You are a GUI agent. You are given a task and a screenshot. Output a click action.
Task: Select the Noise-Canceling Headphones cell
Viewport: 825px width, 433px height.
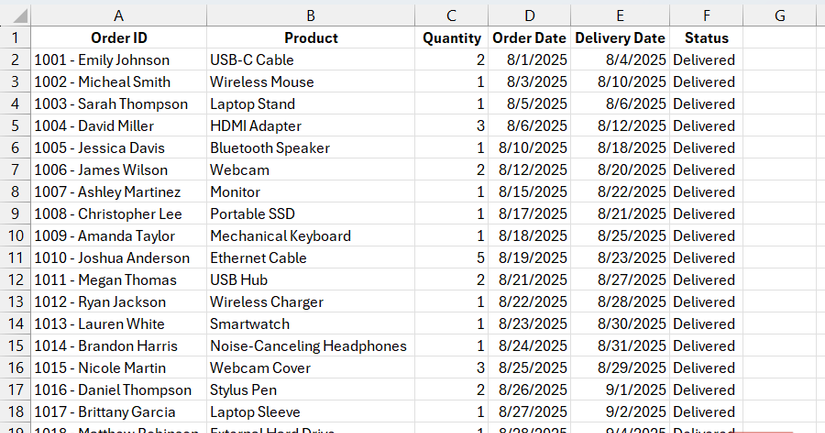[x=308, y=346]
